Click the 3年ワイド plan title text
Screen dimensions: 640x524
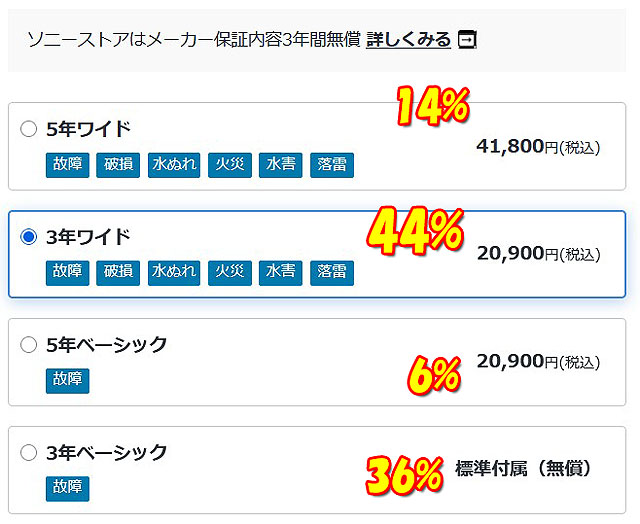(x=89, y=237)
